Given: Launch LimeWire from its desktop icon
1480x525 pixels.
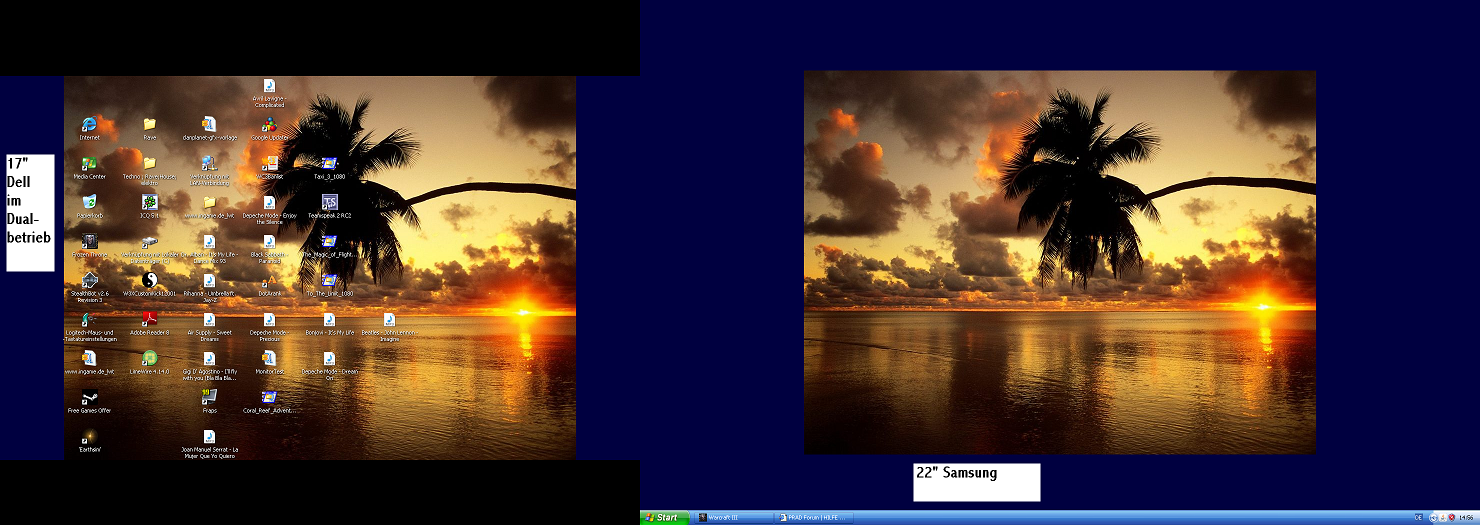Looking at the screenshot, I should [x=149, y=359].
